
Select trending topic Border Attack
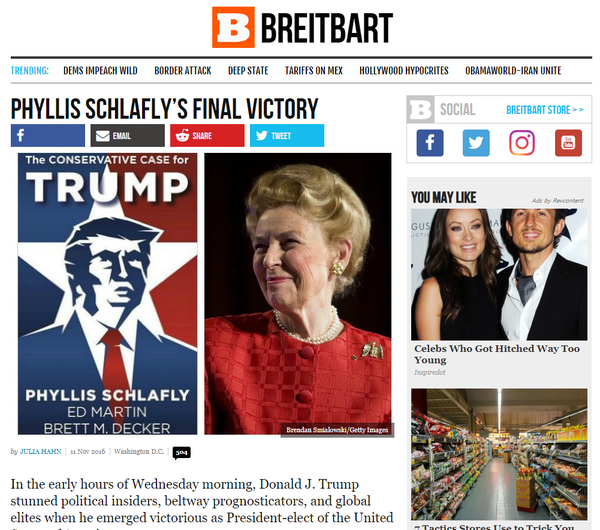coord(183,71)
